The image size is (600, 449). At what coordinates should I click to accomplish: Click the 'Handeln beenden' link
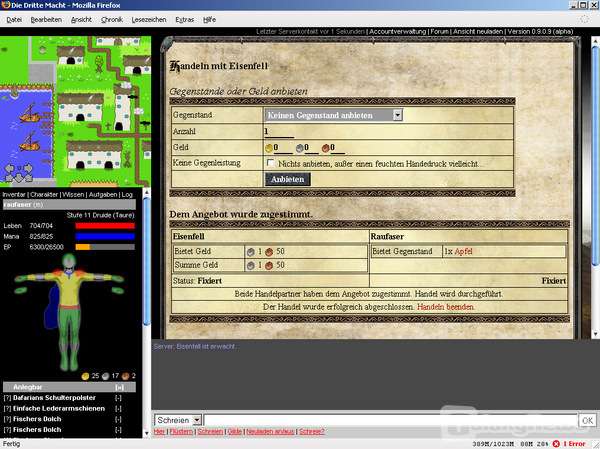point(445,307)
